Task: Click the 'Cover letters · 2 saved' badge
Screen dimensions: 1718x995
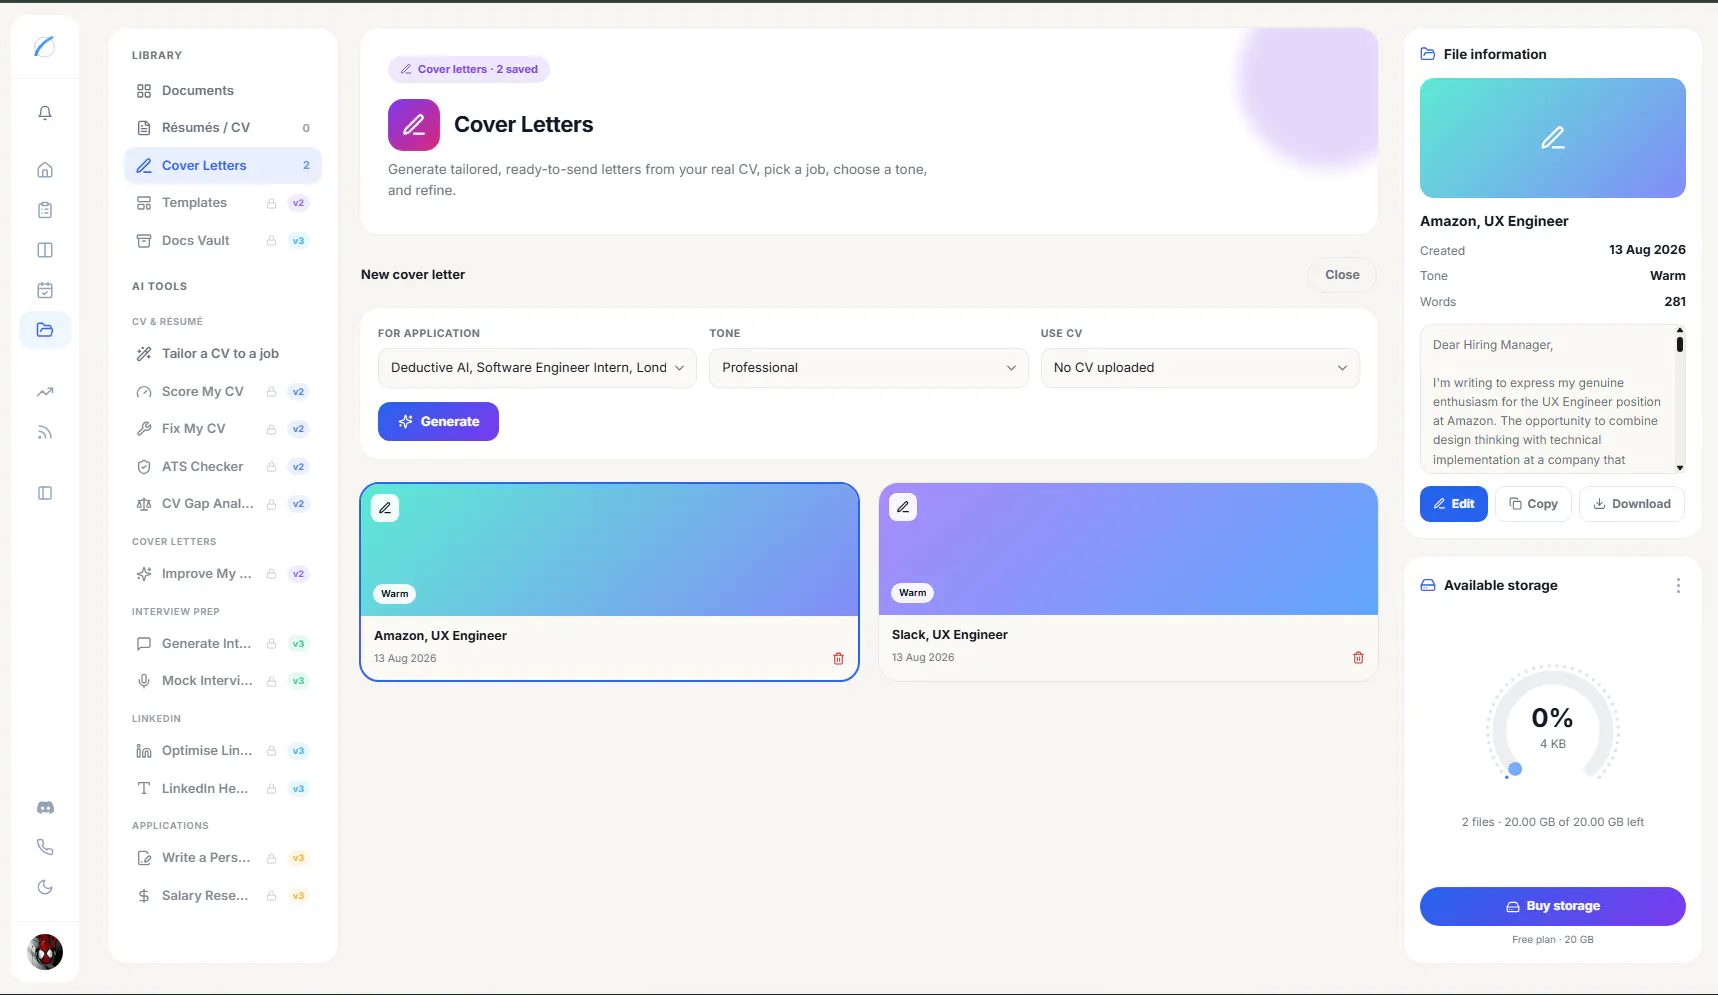Action: 469,69
